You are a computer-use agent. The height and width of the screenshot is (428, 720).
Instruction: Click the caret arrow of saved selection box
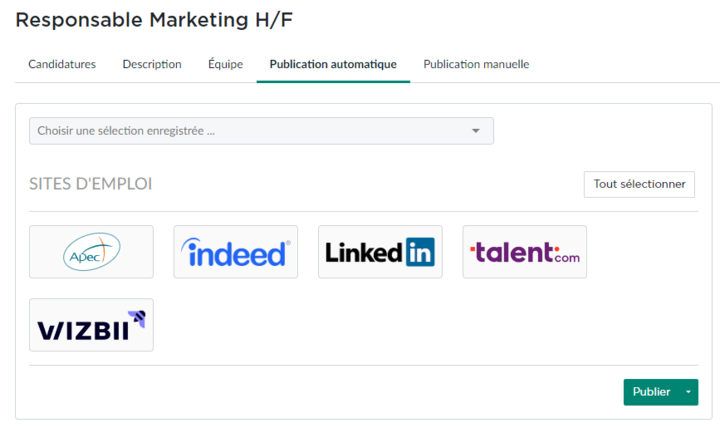tap(476, 131)
